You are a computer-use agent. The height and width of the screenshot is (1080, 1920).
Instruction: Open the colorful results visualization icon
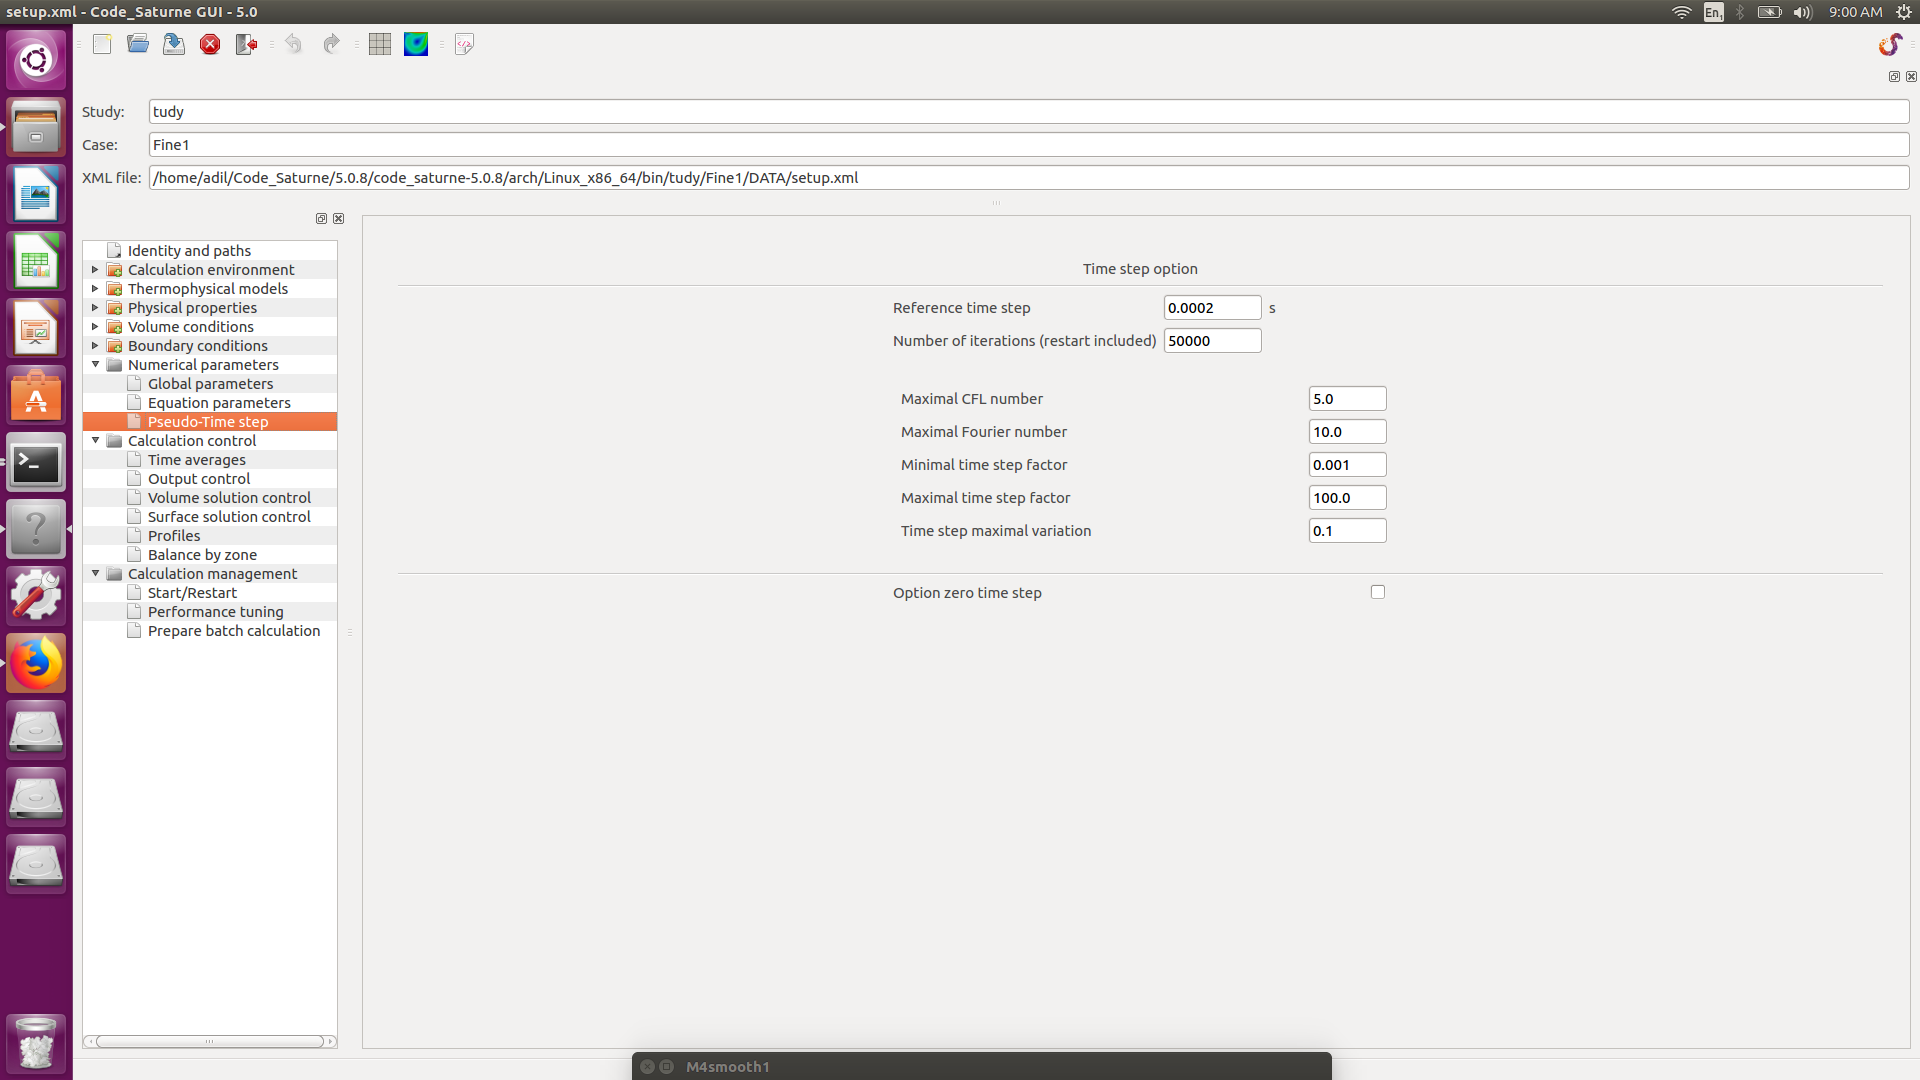point(416,44)
